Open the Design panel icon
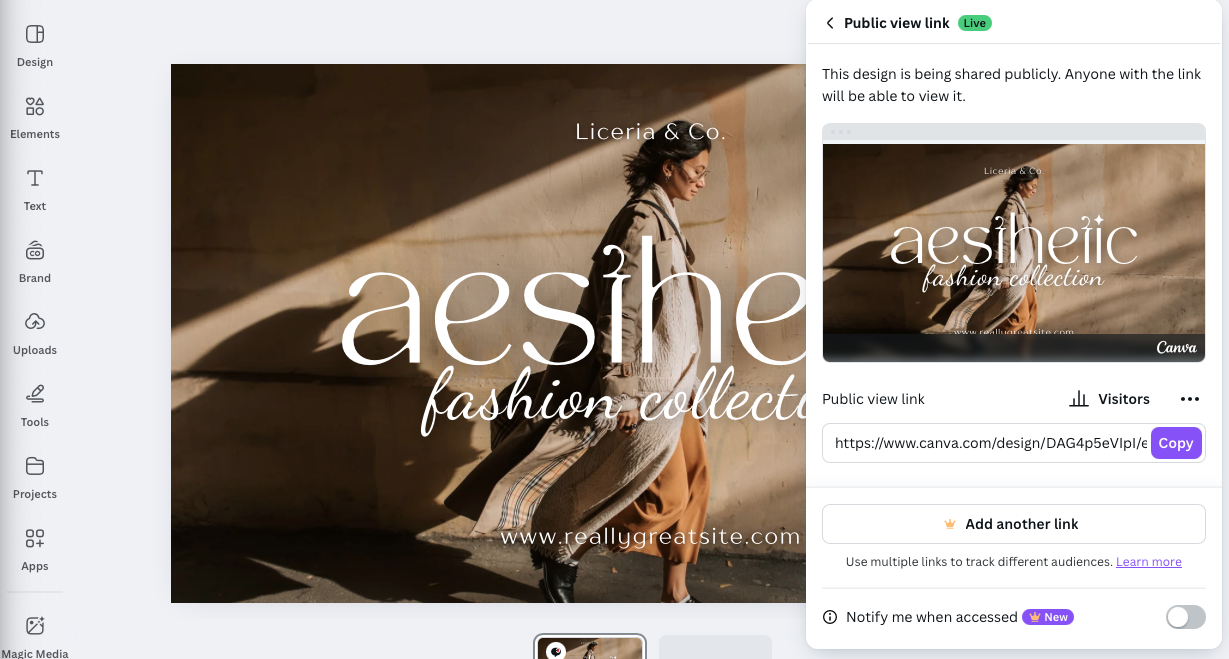 (x=35, y=35)
